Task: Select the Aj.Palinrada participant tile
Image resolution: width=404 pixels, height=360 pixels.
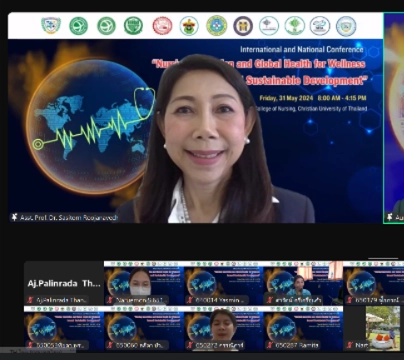Action: (x=64, y=283)
